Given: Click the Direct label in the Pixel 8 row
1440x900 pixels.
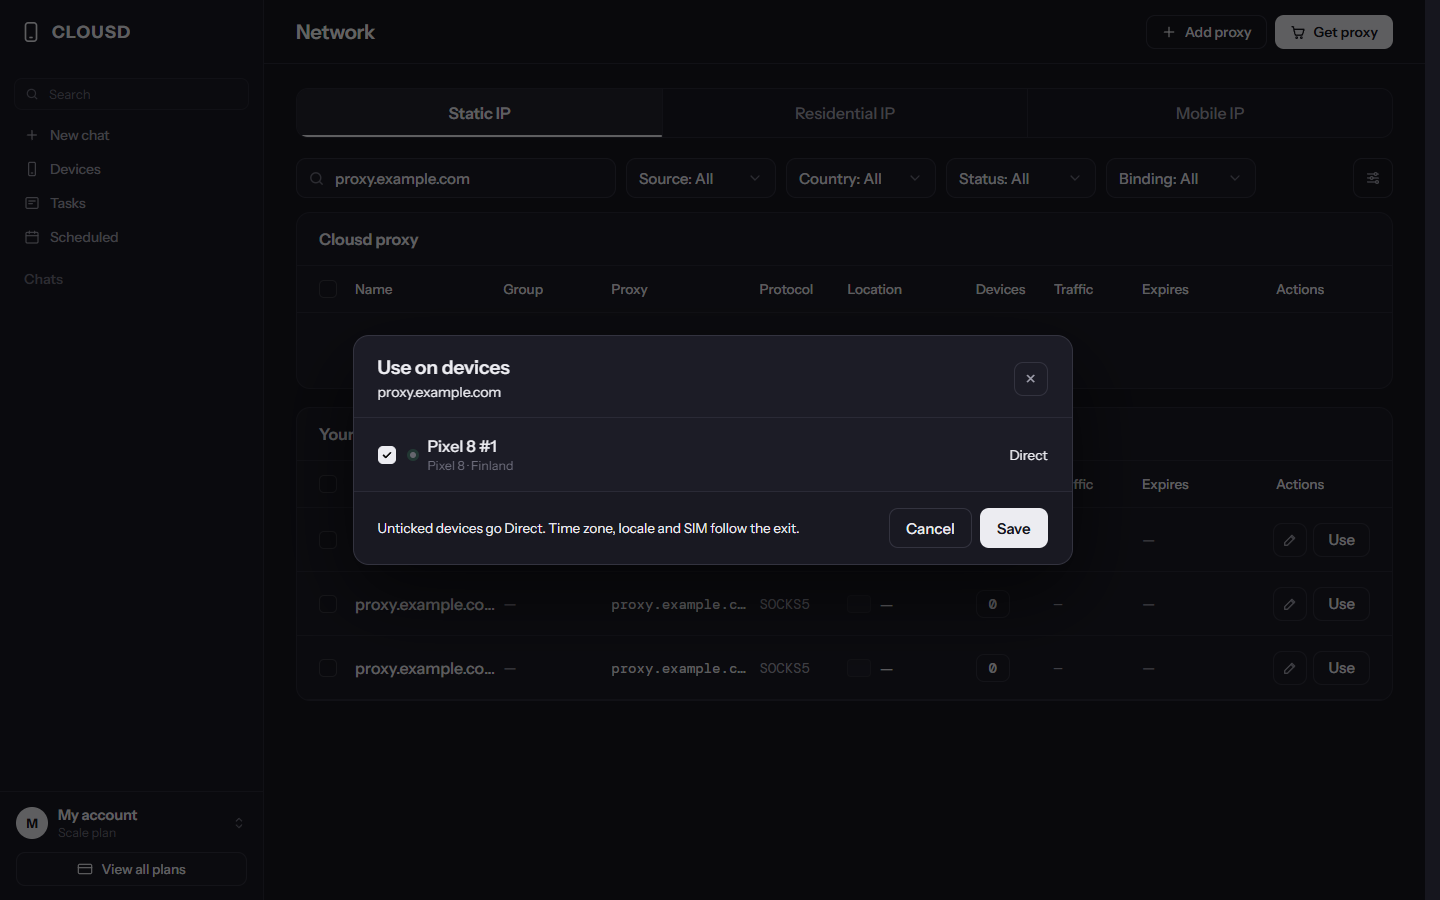Looking at the screenshot, I should (1028, 455).
